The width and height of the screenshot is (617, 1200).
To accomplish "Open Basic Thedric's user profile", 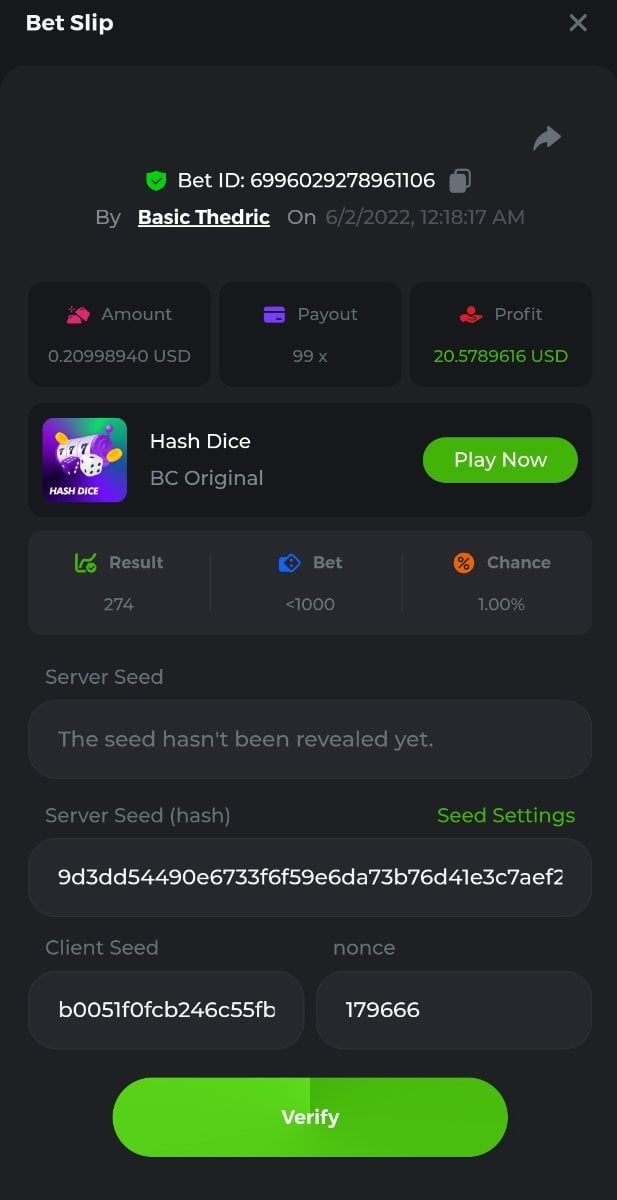I will click(204, 217).
